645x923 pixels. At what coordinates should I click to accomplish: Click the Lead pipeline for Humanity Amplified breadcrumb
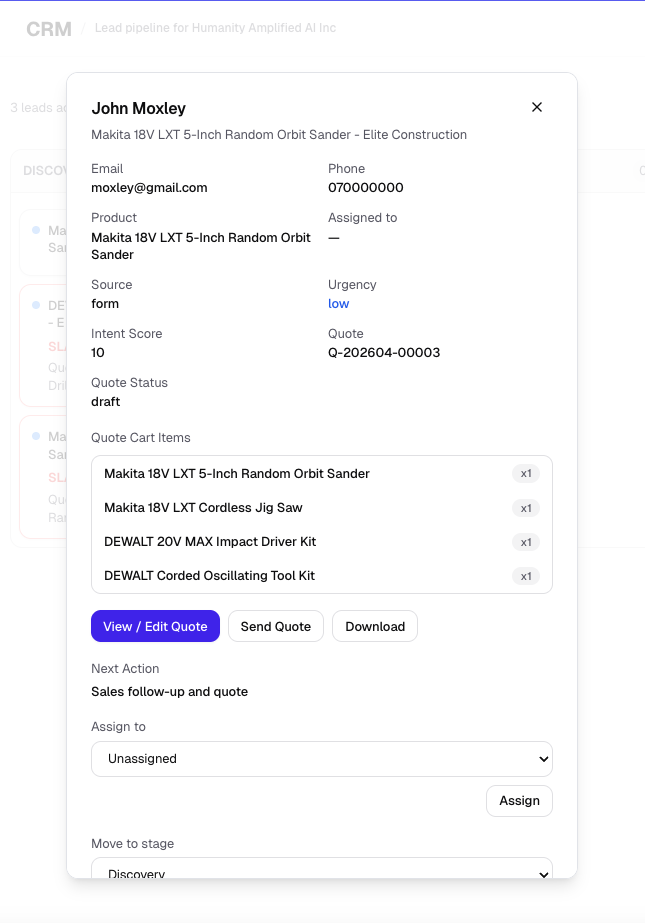point(215,28)
